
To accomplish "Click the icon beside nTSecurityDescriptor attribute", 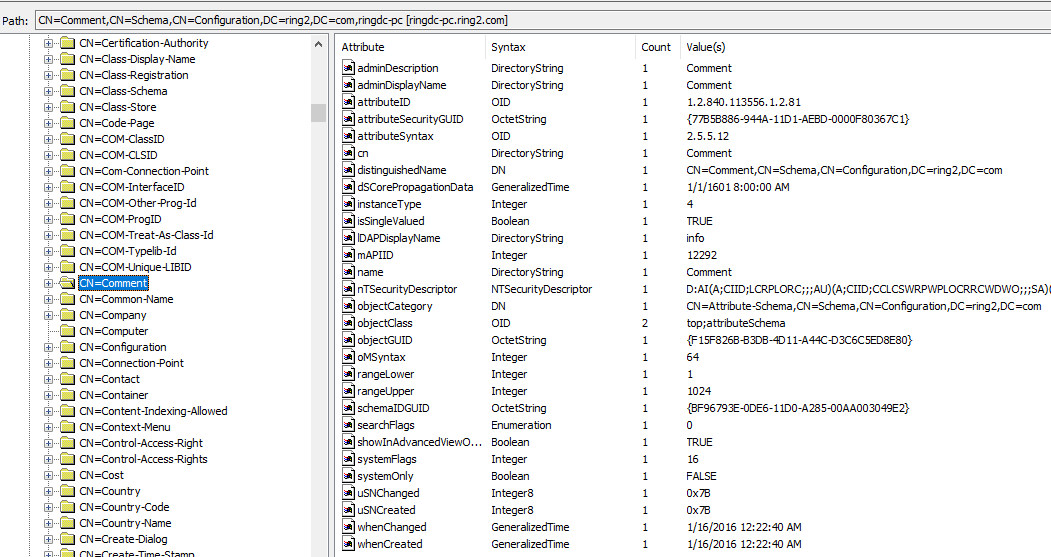I will pyautogui.click(x=349, y=290).
